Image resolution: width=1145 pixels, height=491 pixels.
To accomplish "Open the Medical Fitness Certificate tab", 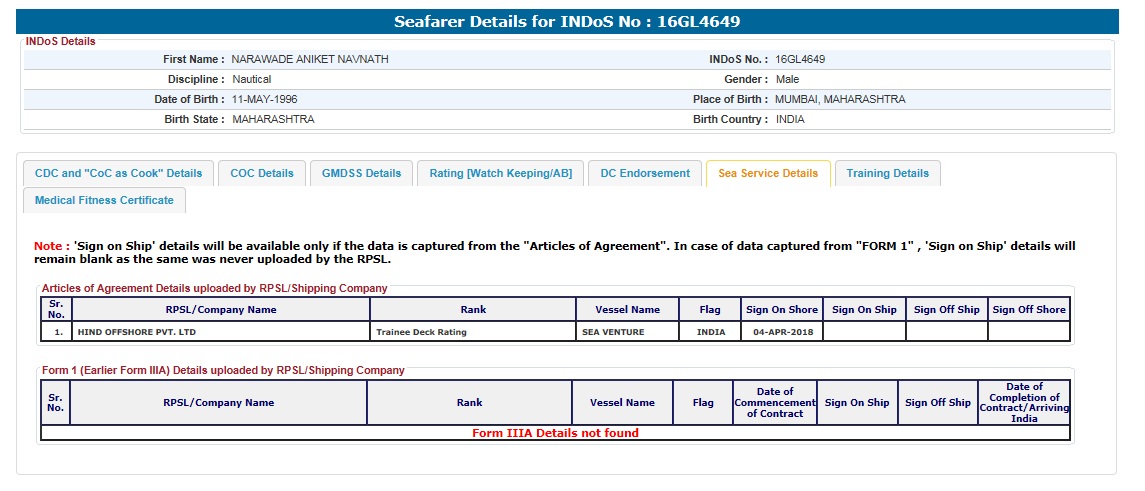I will [104, 200].
